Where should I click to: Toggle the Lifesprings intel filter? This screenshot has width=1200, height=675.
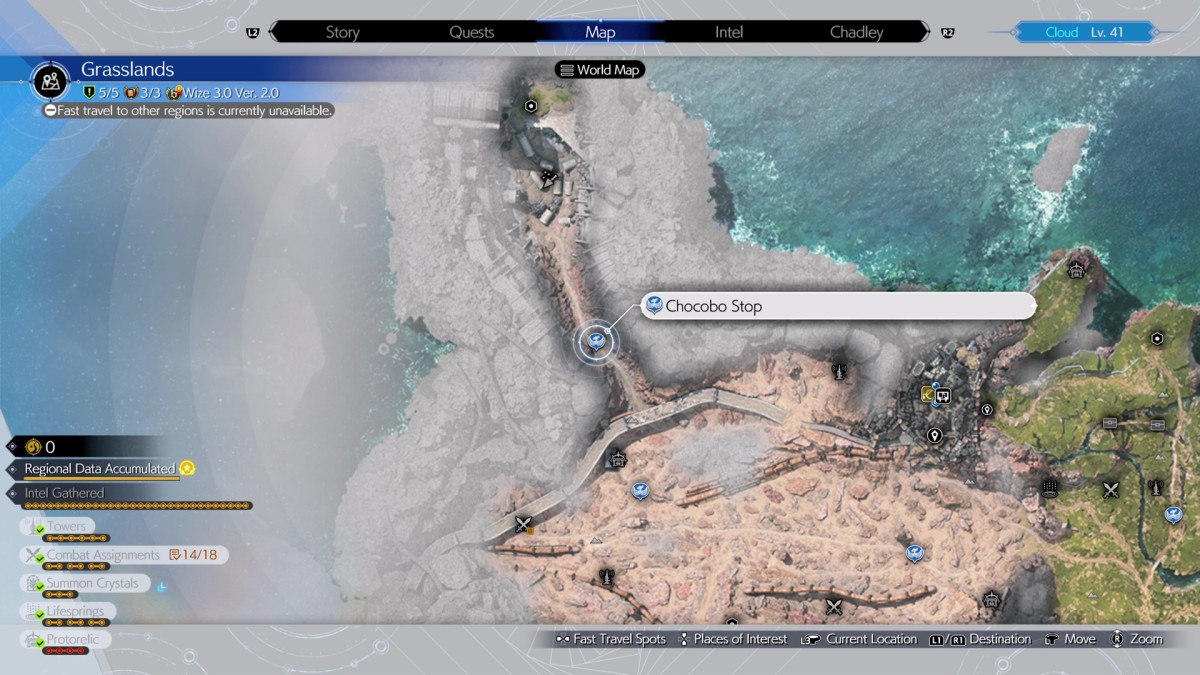click(x=67, y=611)
